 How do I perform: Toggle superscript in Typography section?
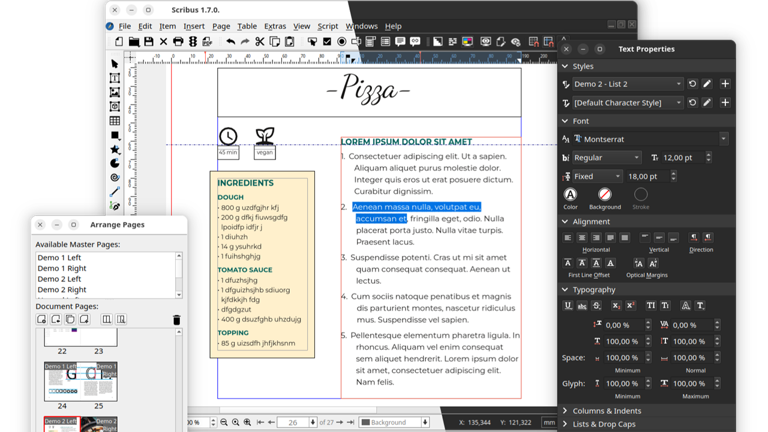pyautogui.click(x=631, y=306)
